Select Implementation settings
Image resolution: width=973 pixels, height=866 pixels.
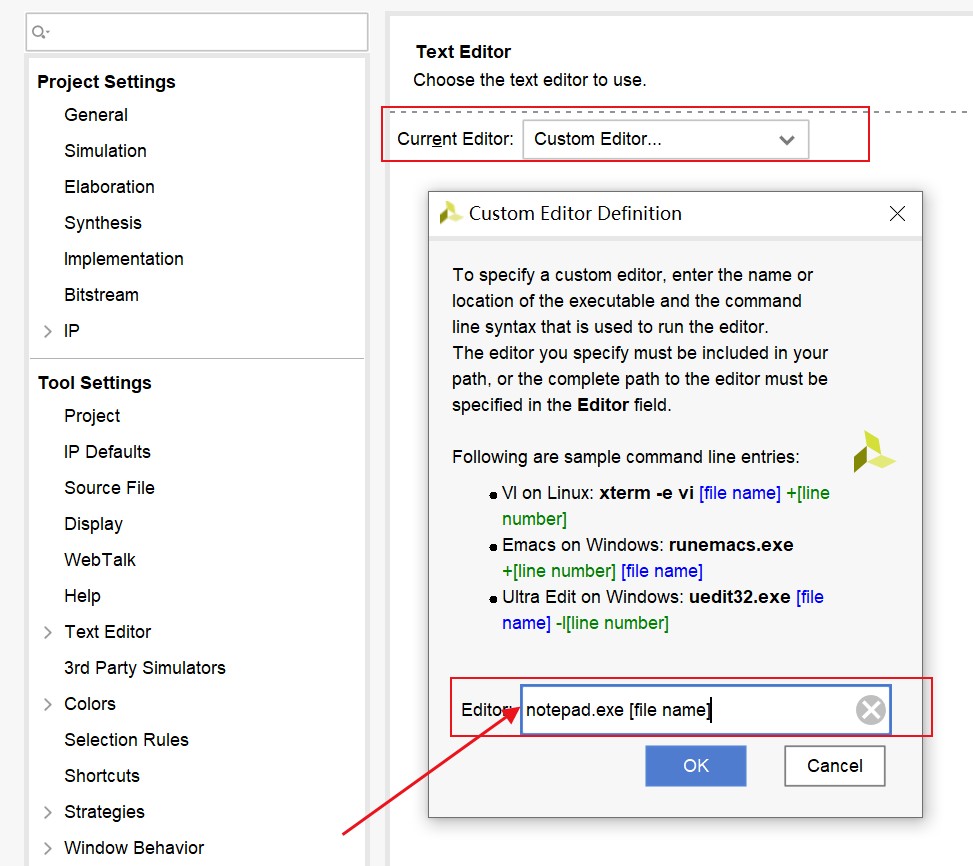[123, 259]
